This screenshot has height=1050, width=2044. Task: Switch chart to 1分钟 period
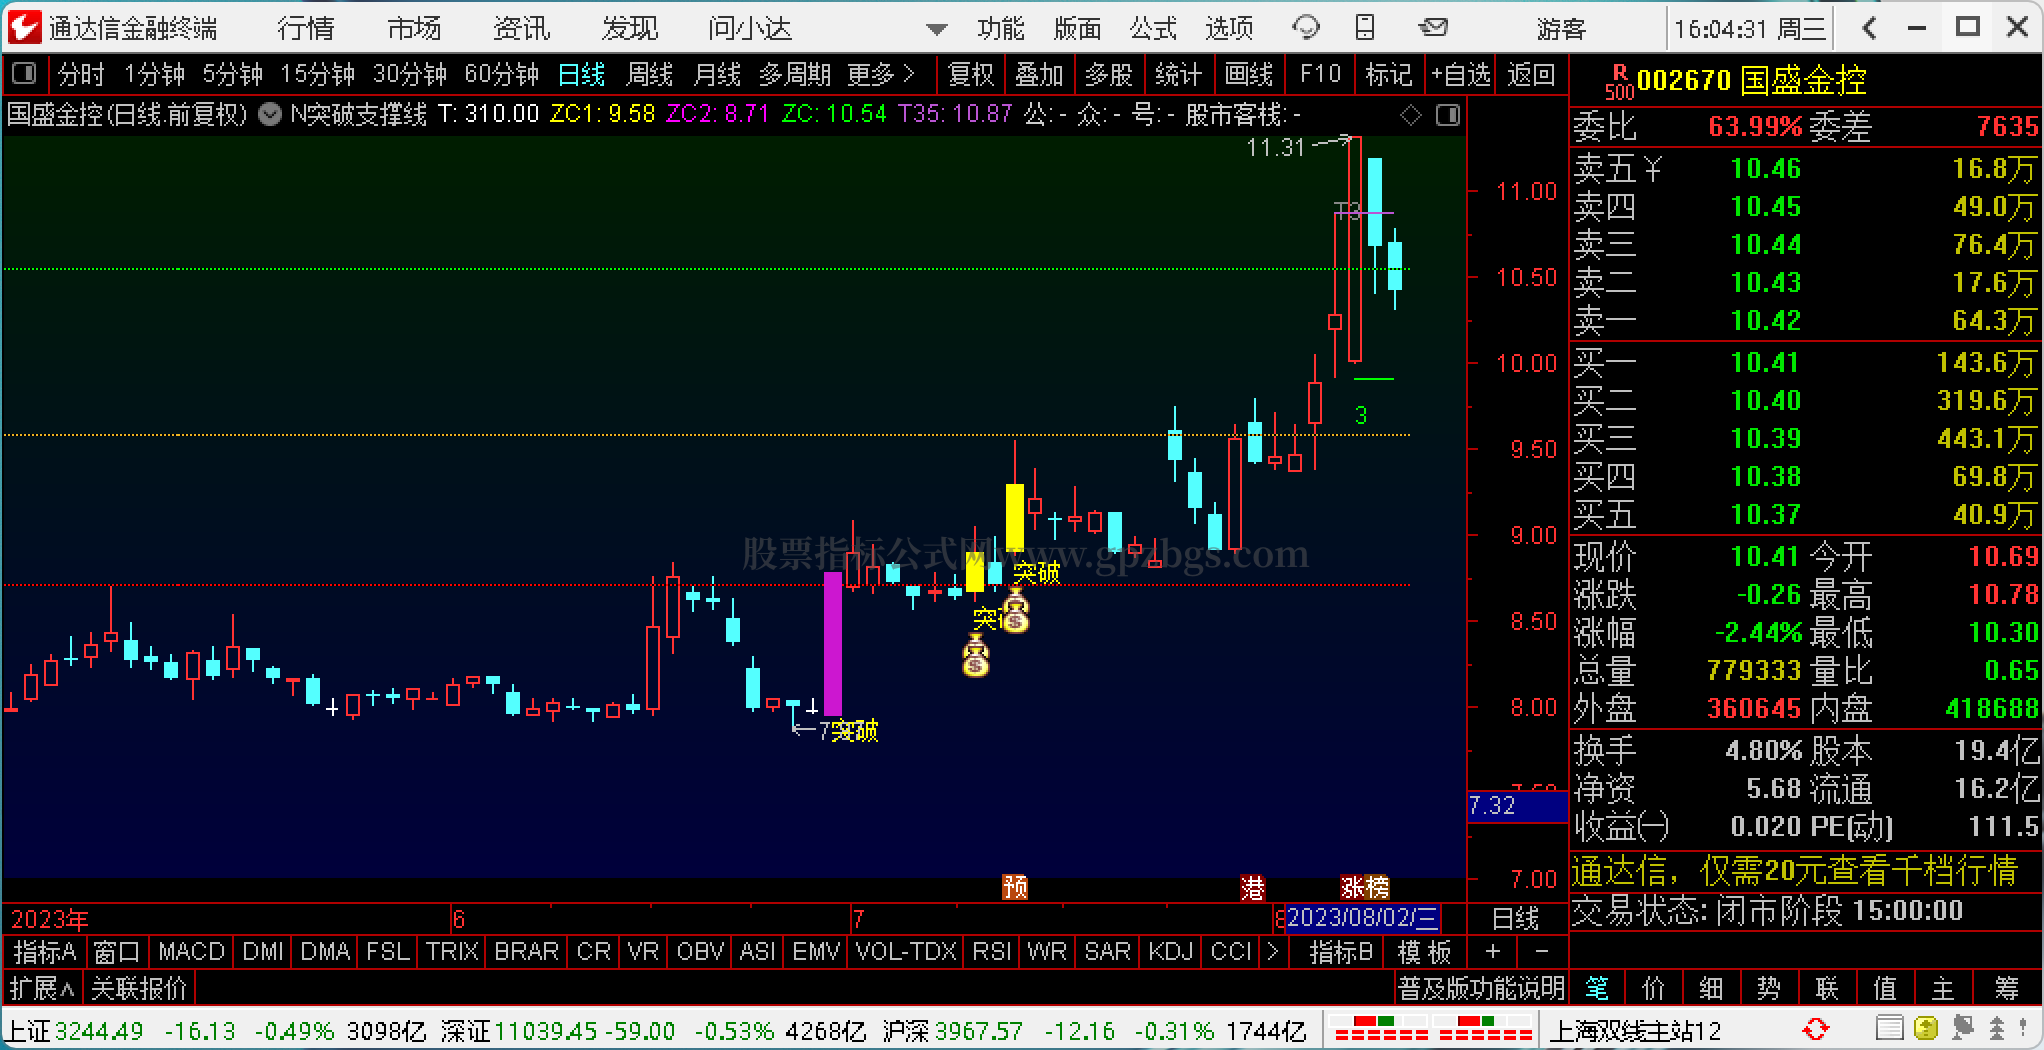coord(154,75)
